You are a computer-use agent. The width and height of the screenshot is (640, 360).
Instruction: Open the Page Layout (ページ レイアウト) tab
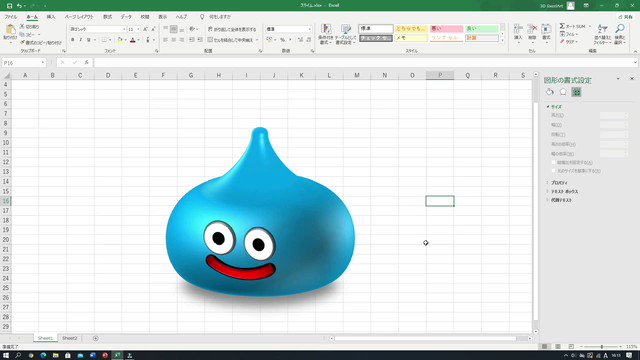[79, 17]
